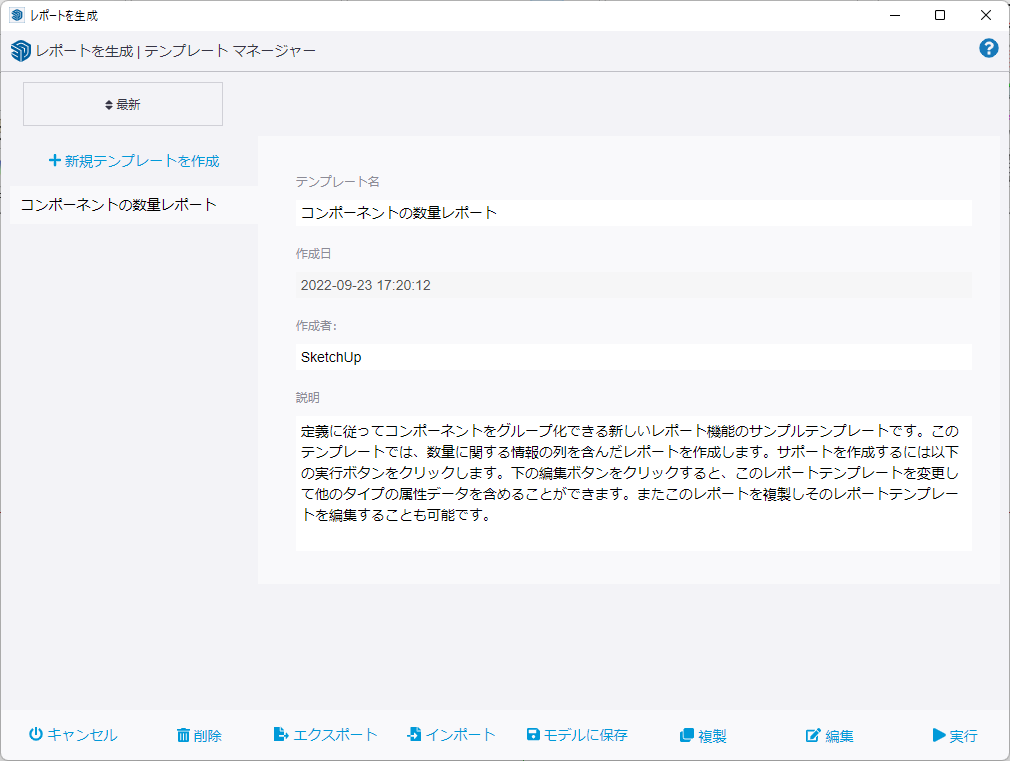Open the 最新 sort order dropdown
Image resolution: width=1010 pixels, height=761 pixels.
tap(122, 103)
